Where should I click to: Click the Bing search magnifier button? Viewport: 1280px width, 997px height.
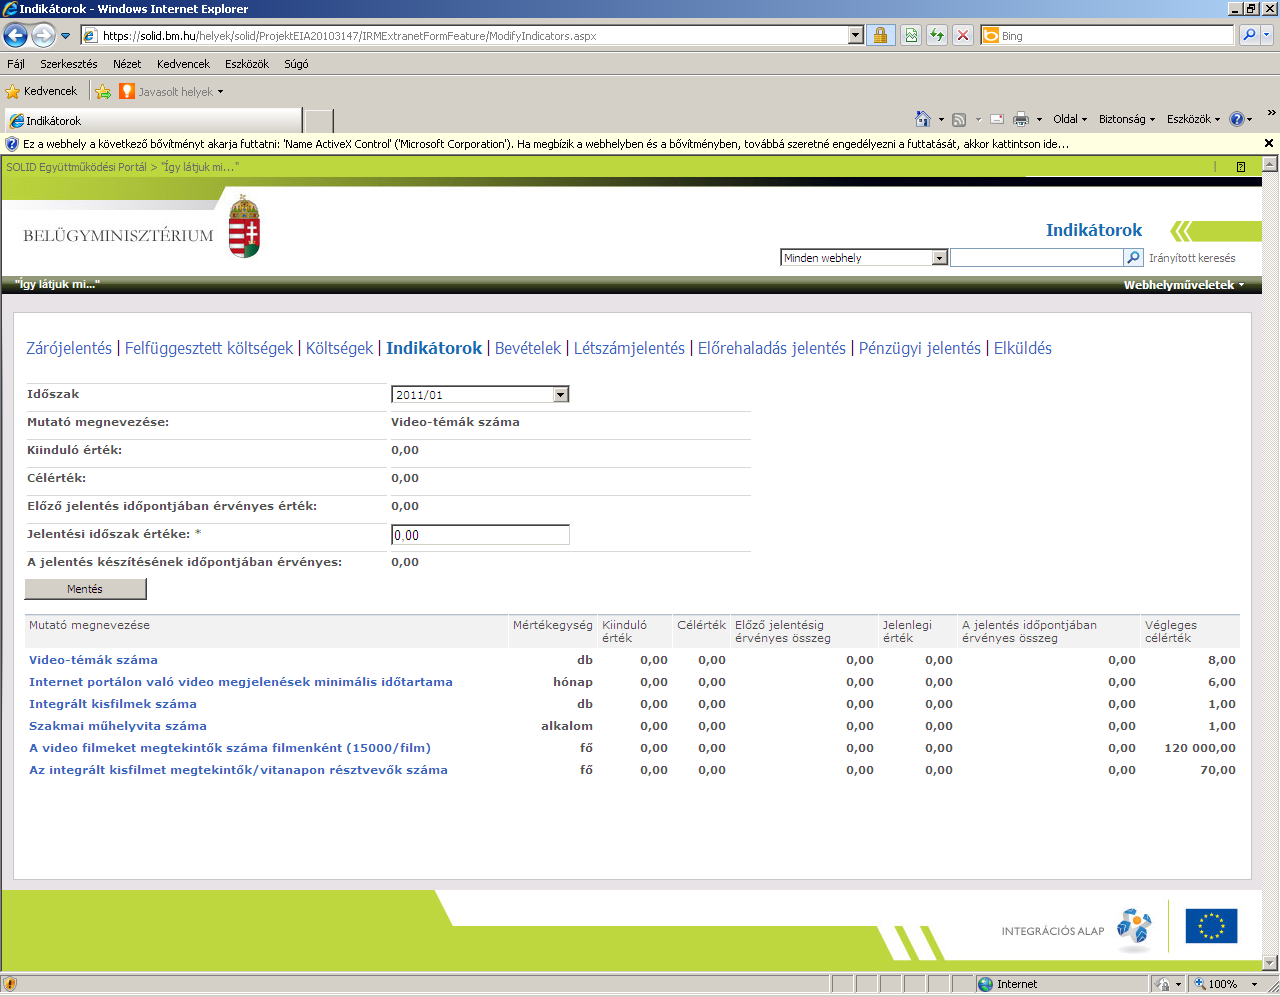coord(1249,35)
